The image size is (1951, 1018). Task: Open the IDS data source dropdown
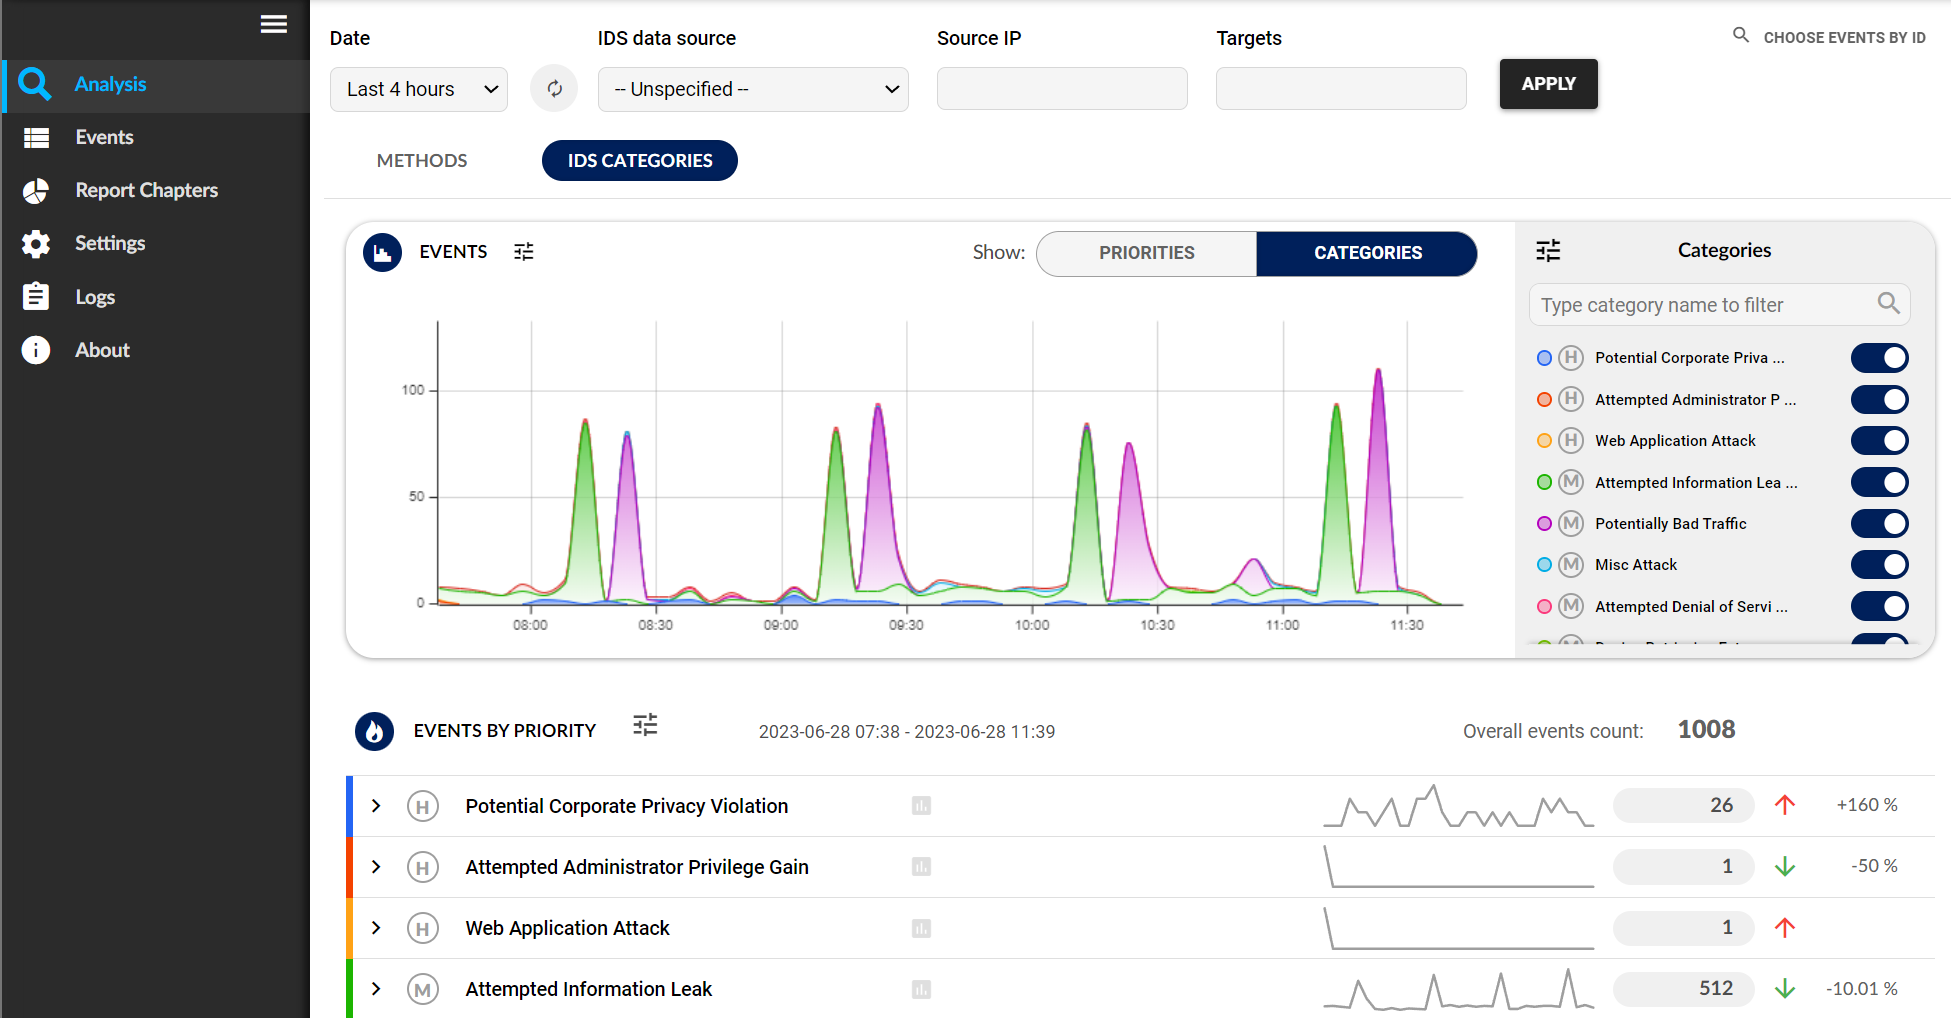[753, 89]
